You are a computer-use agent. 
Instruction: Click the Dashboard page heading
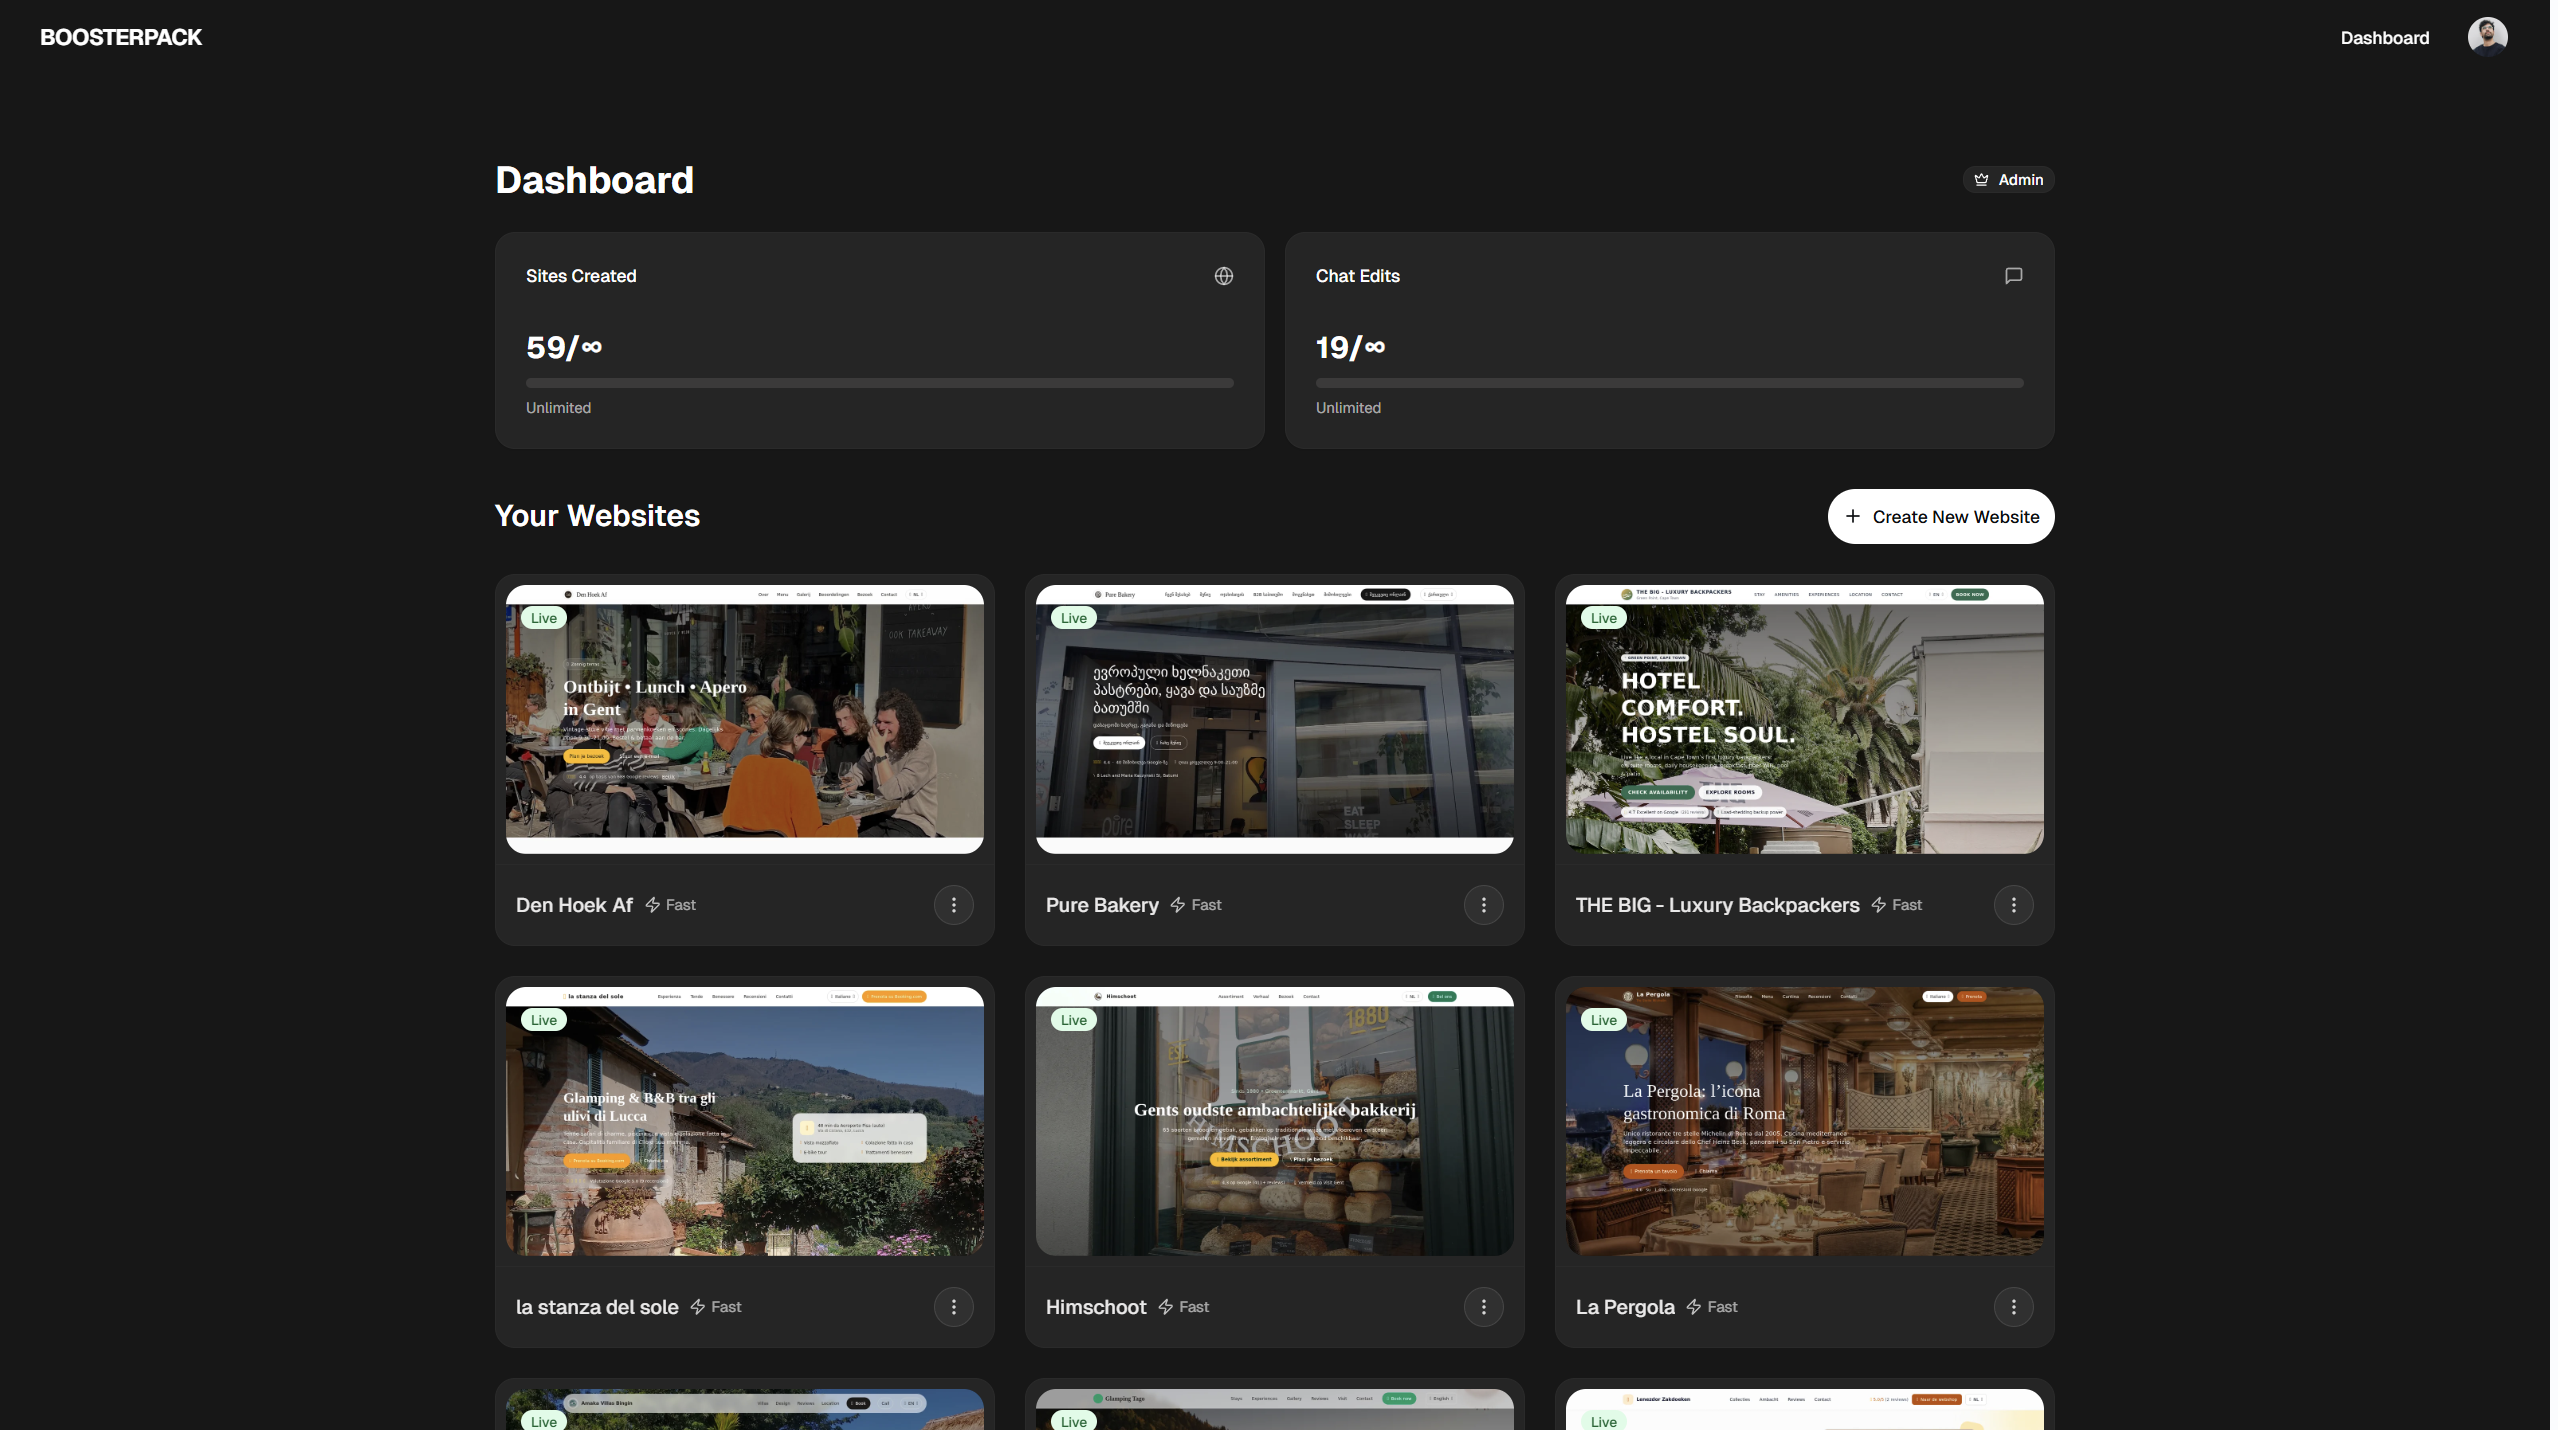click(594, 180)
